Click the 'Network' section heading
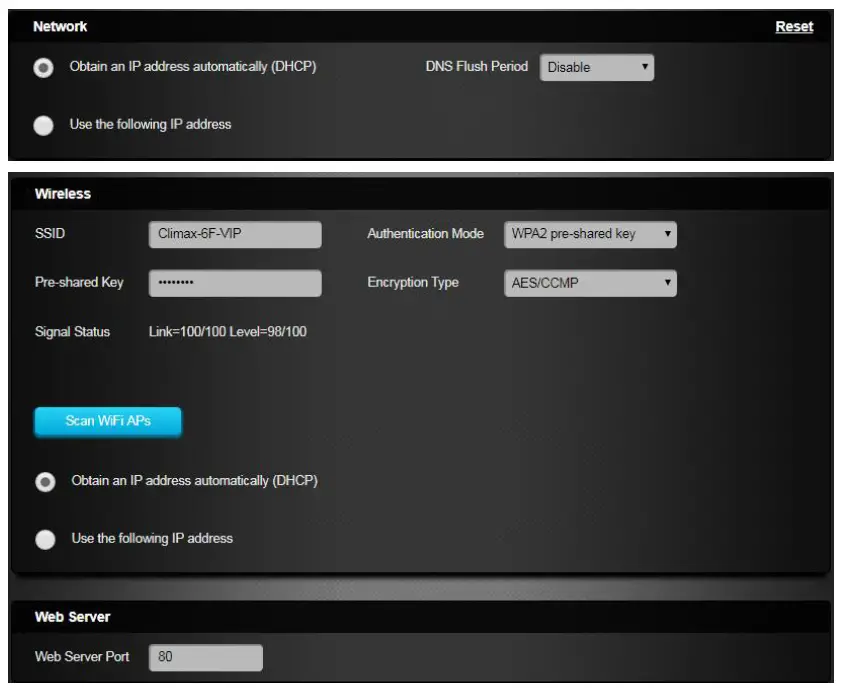 pyautogui.click(x=60, y=26)
